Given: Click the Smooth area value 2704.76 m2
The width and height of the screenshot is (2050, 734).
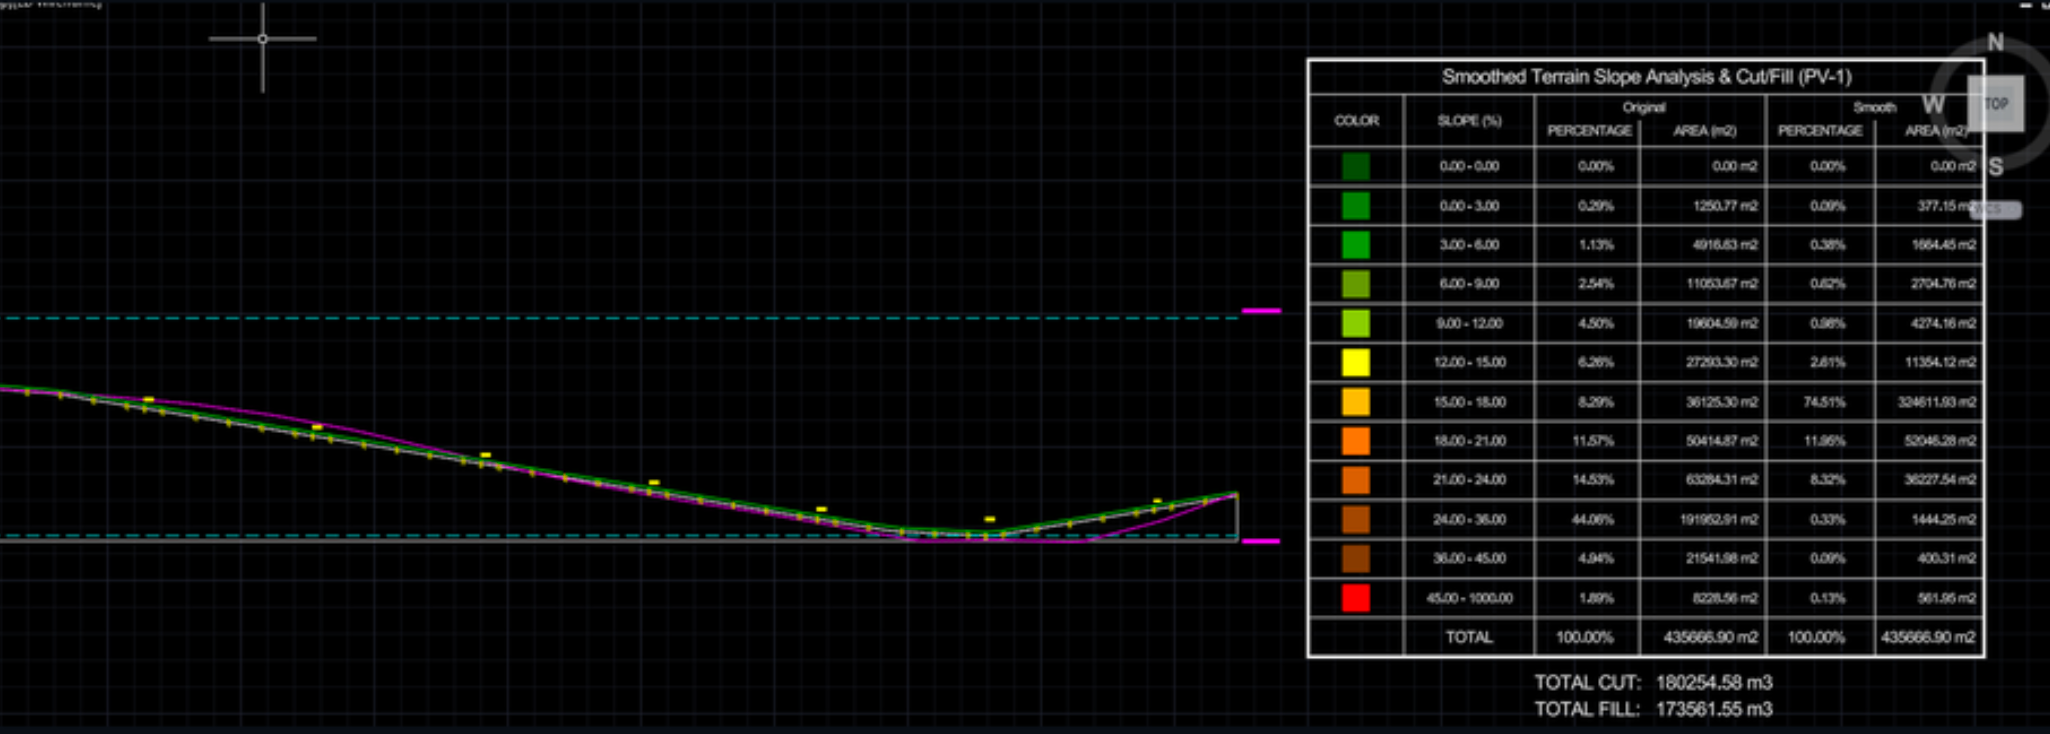Looking at the screenshot, I should click(x=1943, y=284).
